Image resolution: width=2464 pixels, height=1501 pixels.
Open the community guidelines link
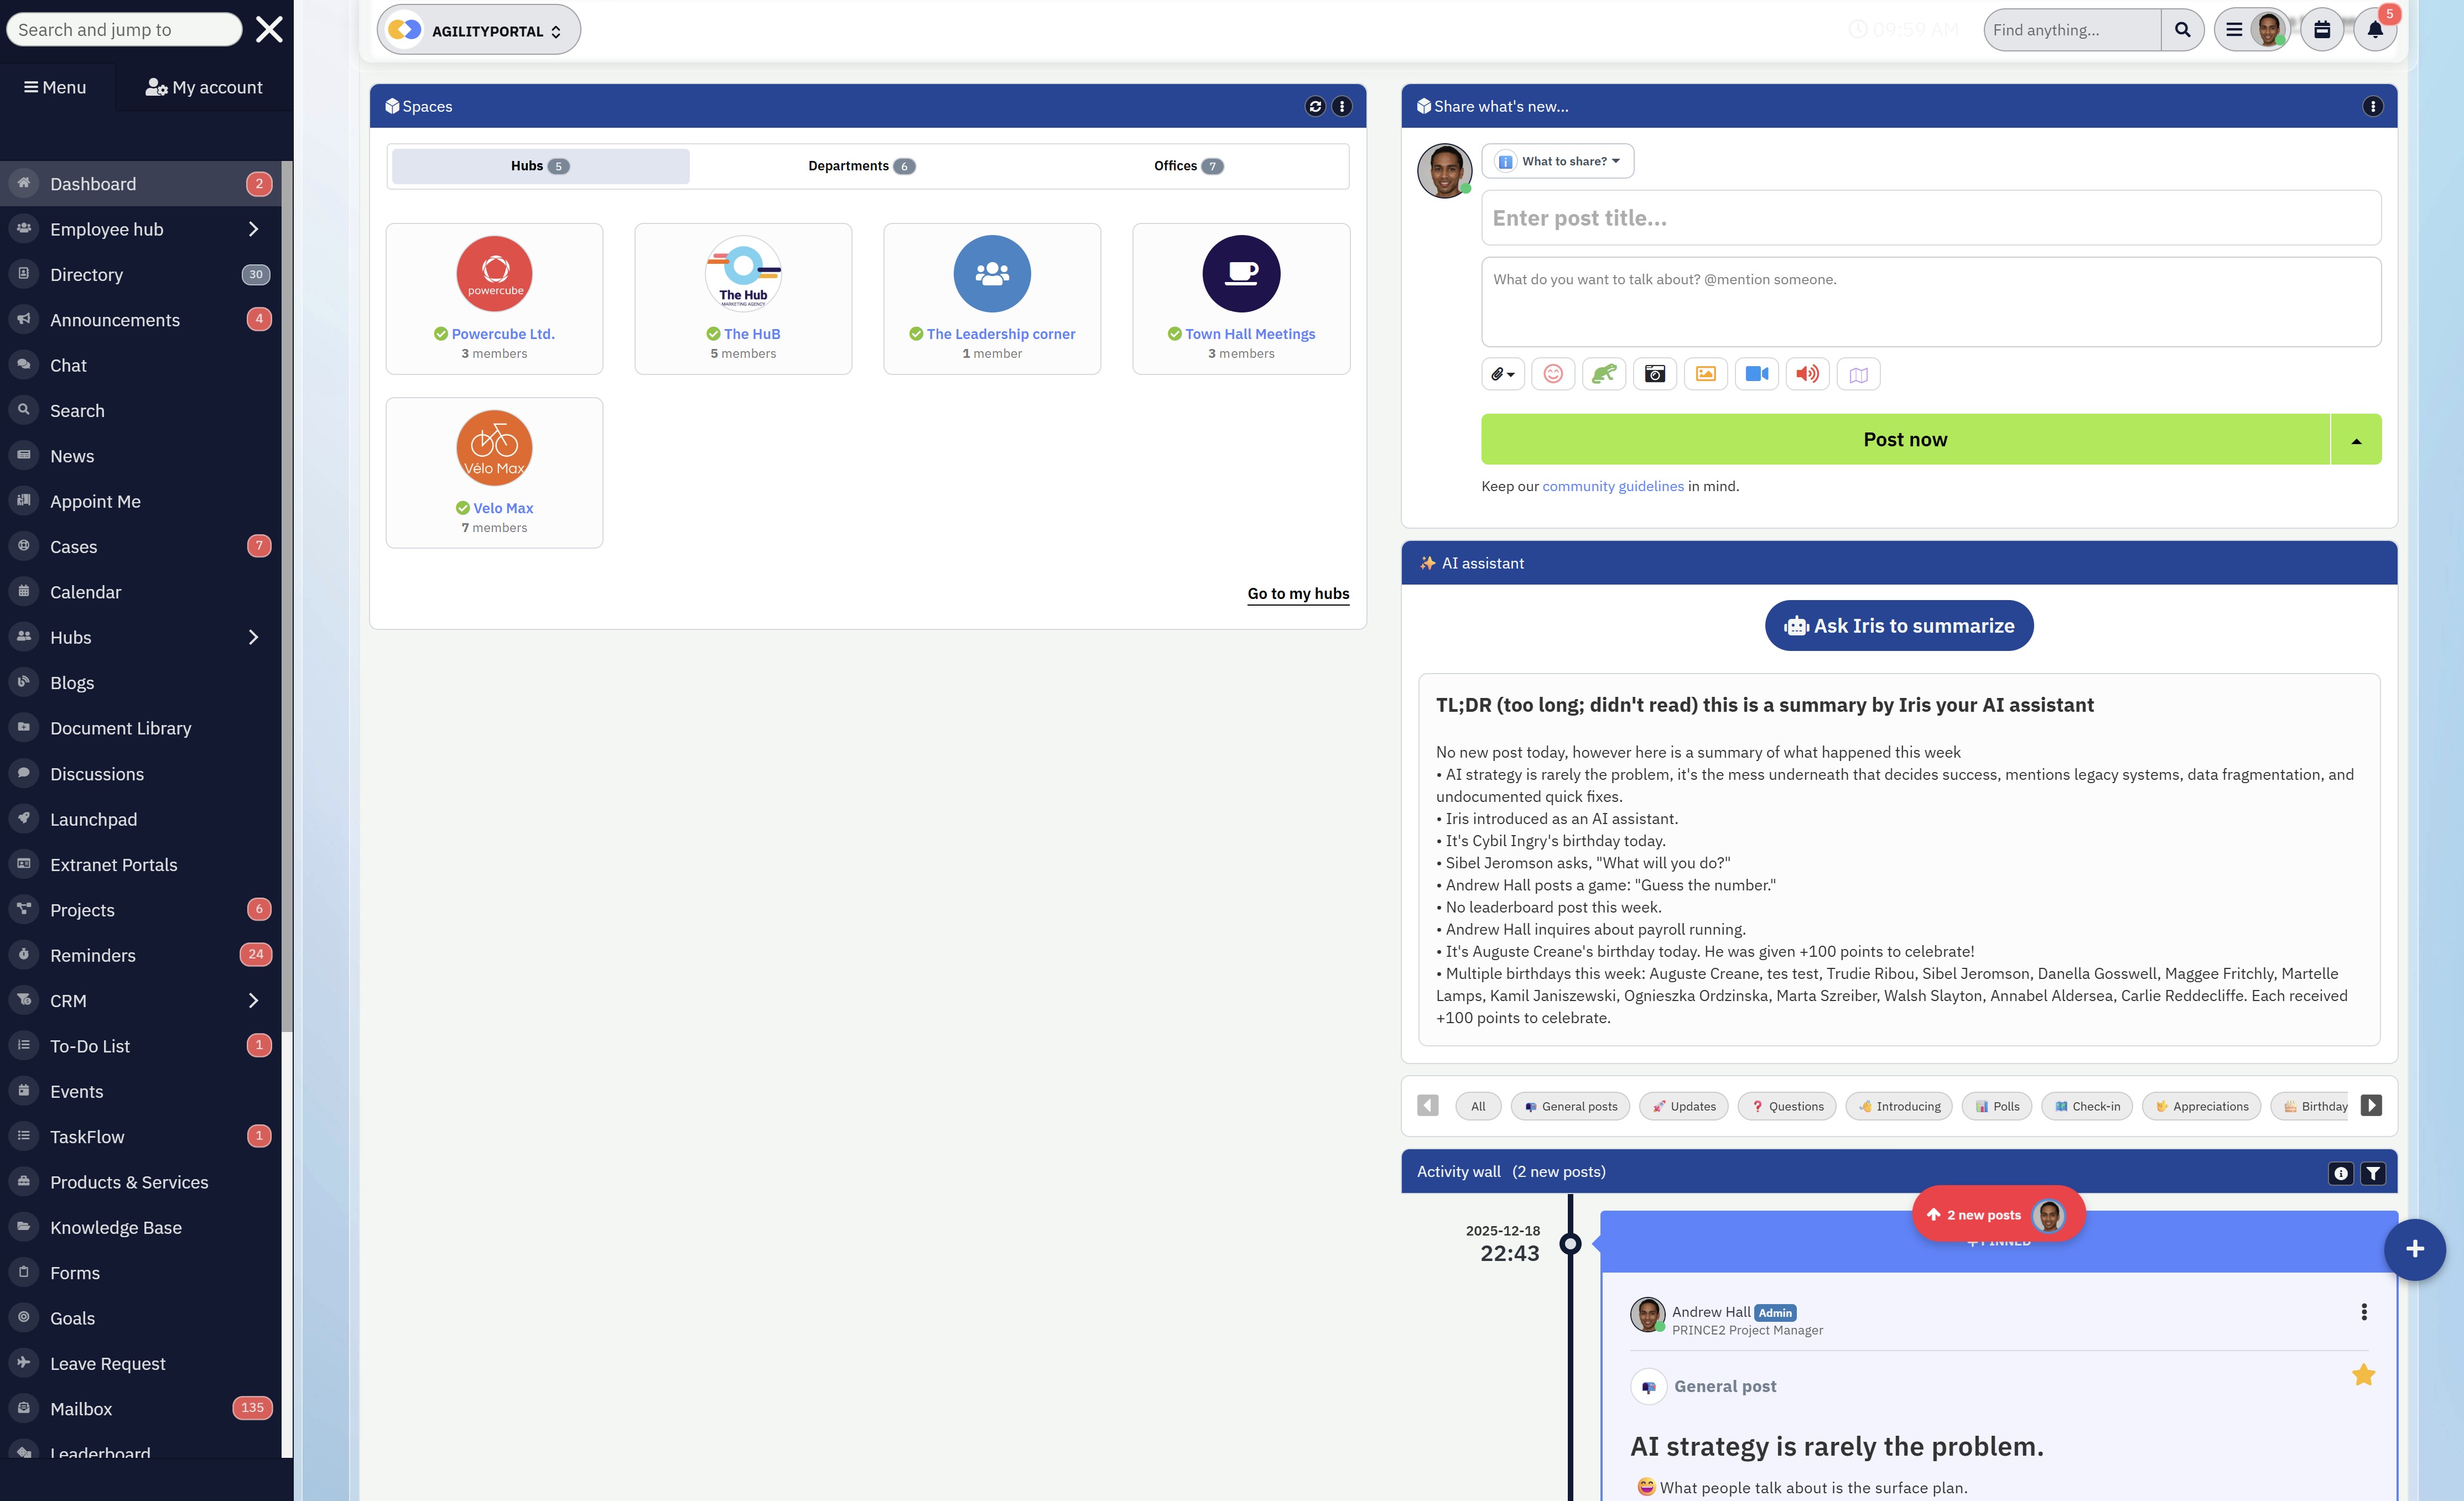(x=1612, y=486)
